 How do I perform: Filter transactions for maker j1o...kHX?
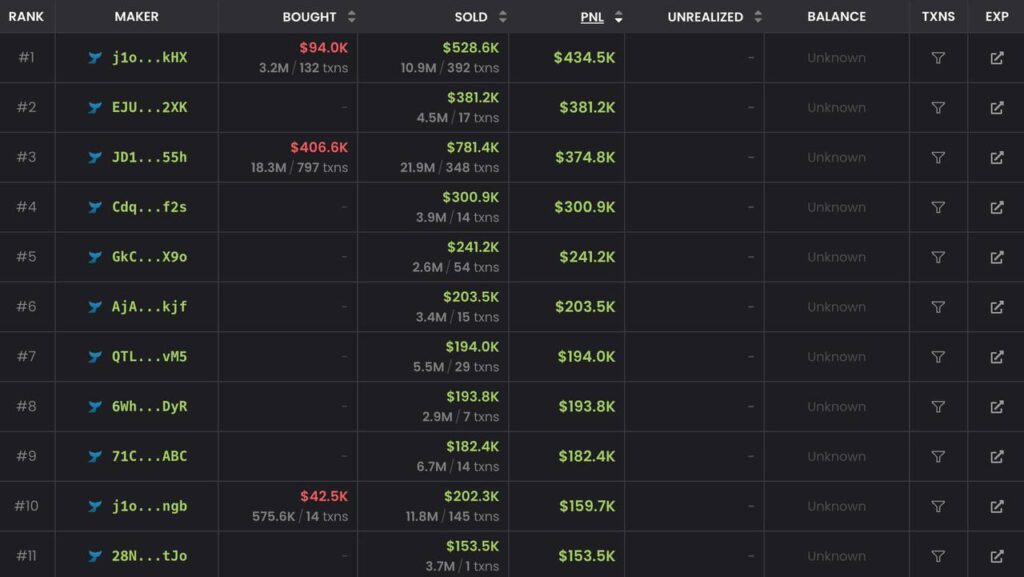938,58
